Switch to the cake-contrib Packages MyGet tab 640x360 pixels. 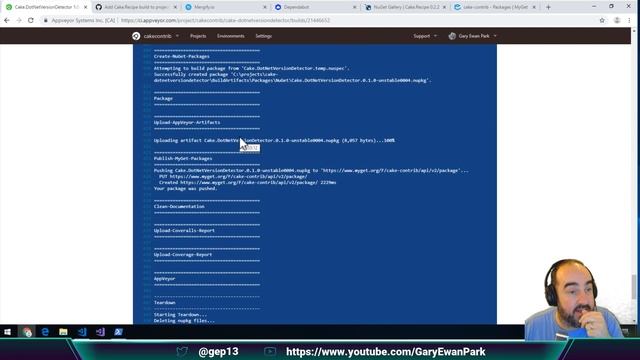pos(495,7)
